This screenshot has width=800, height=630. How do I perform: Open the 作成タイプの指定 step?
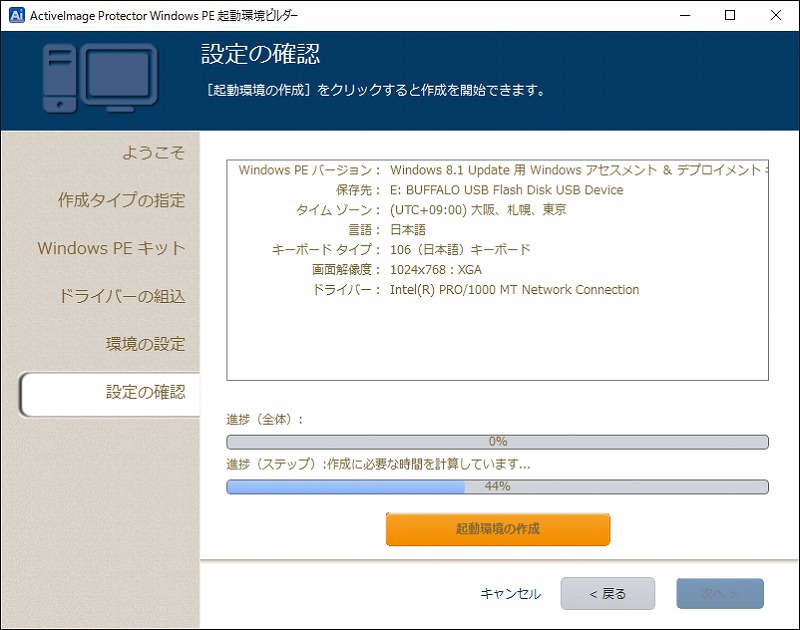coord(121,200)
